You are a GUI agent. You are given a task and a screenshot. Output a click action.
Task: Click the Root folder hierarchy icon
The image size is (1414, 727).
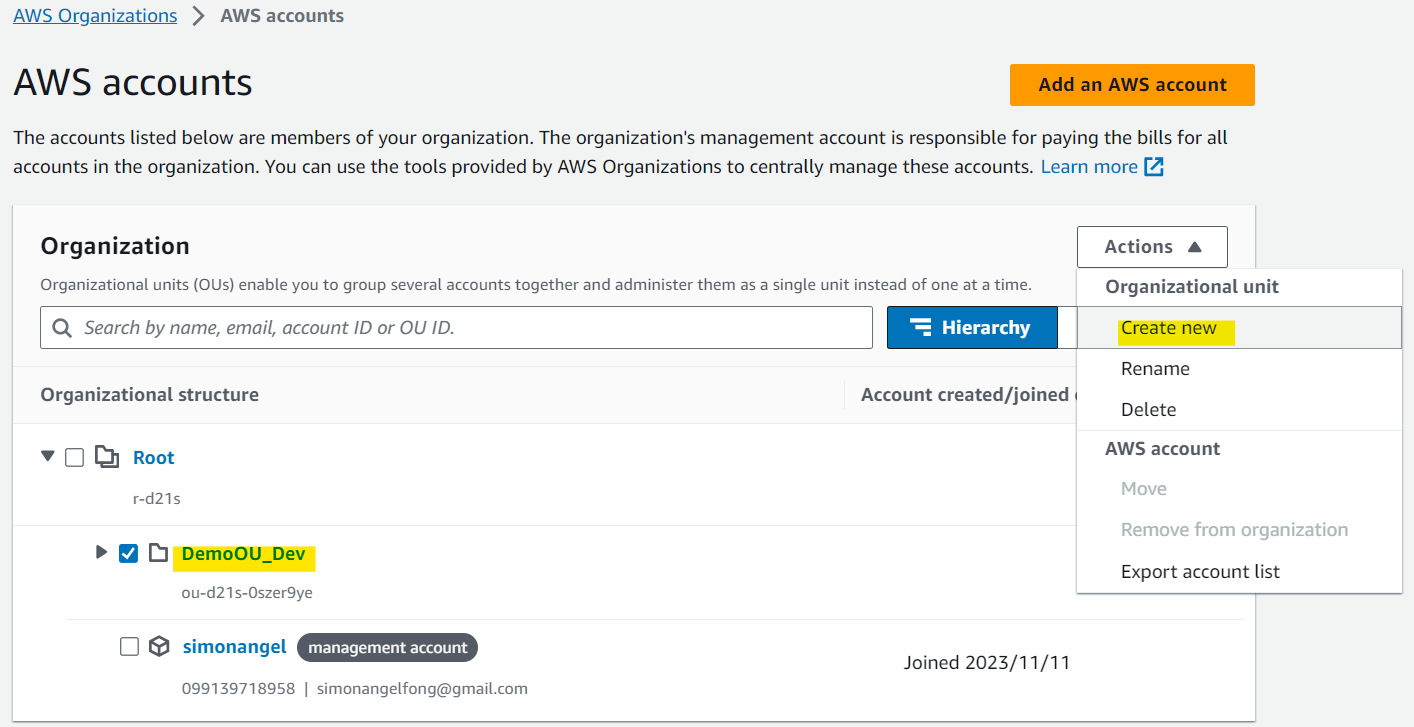coord(106,457)
